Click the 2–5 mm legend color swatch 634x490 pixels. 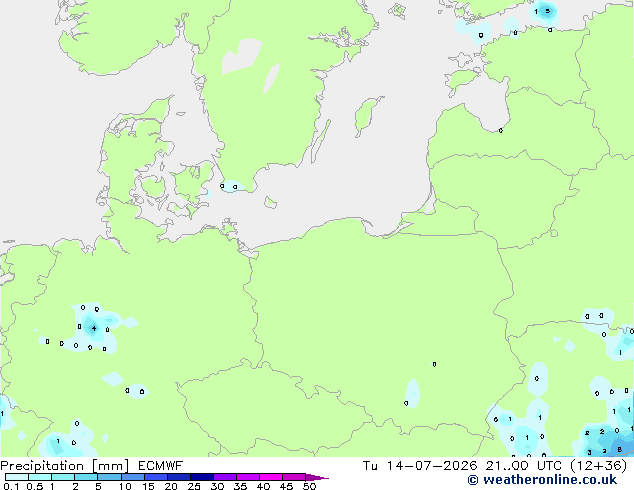coord(86,477)
